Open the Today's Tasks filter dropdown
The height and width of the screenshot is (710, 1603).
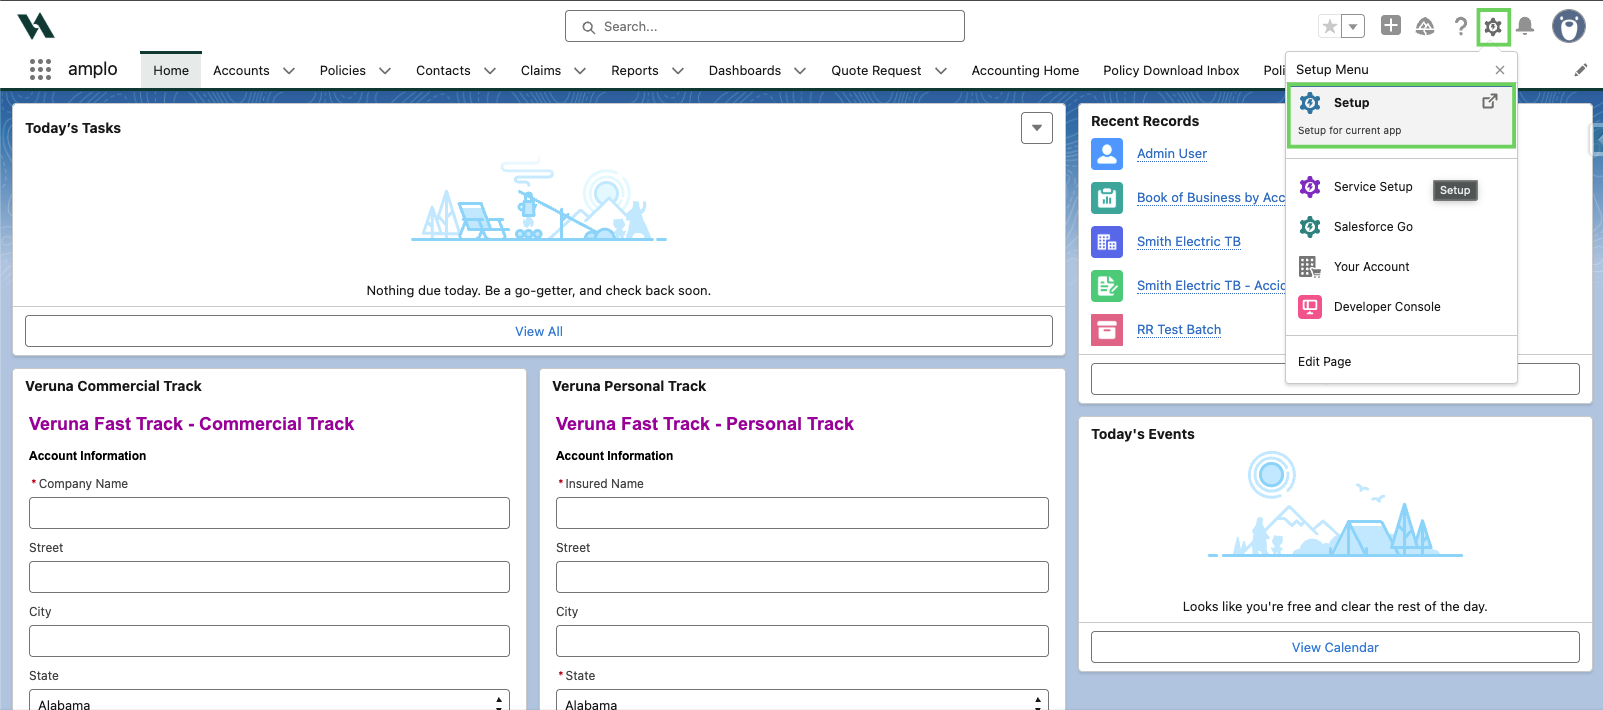[x=1037, y=128]
